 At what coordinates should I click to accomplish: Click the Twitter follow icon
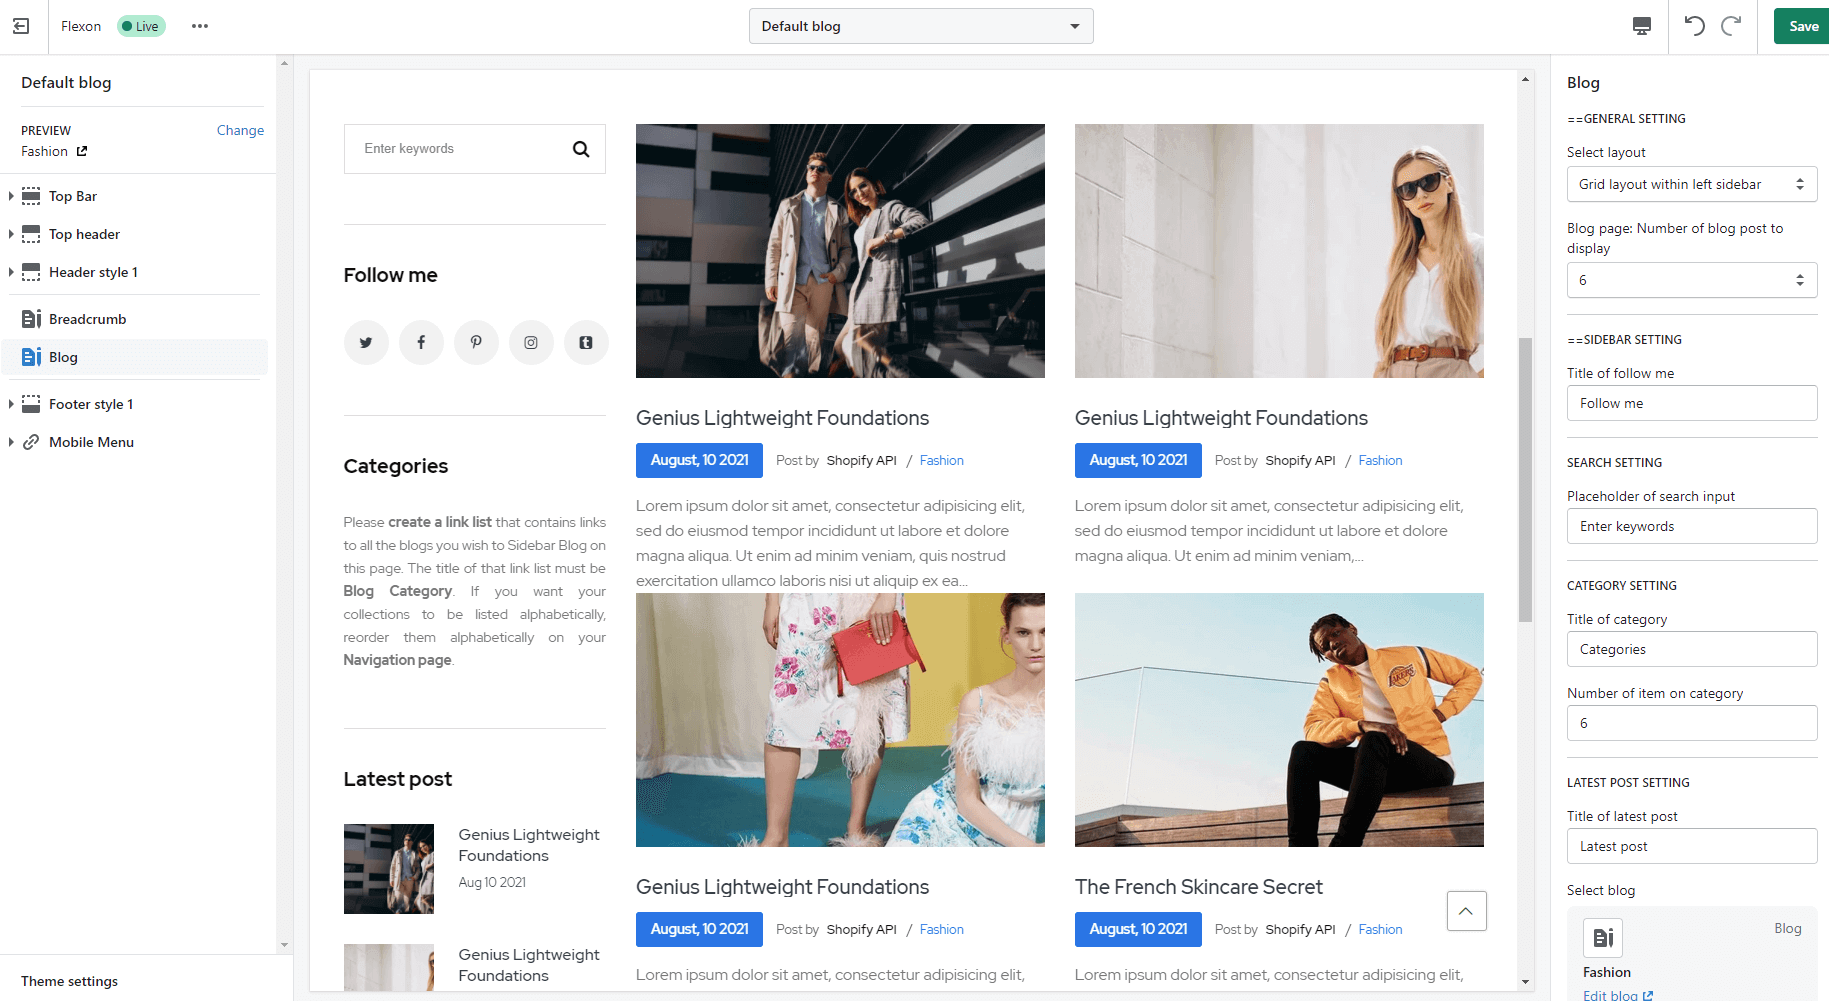pos(366,343)
